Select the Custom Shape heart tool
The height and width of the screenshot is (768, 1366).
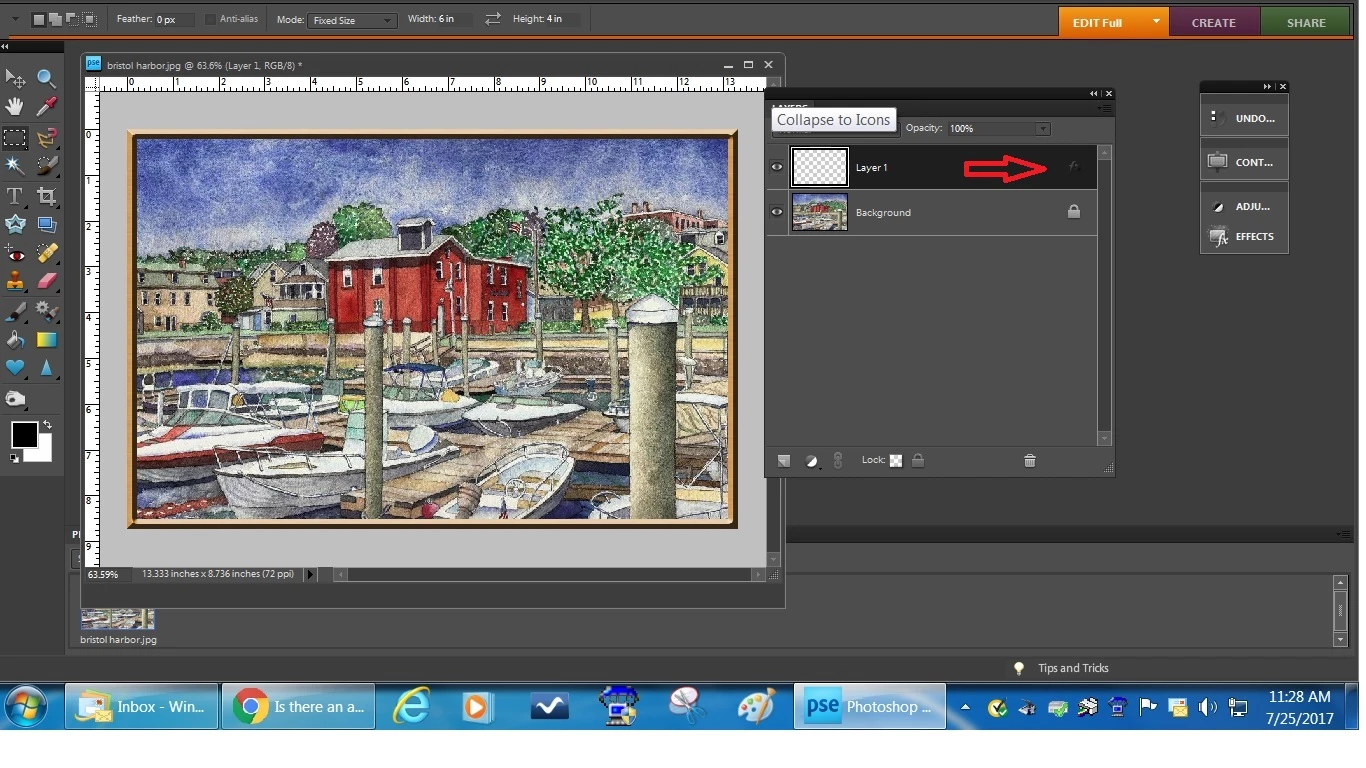pos(15,368)
